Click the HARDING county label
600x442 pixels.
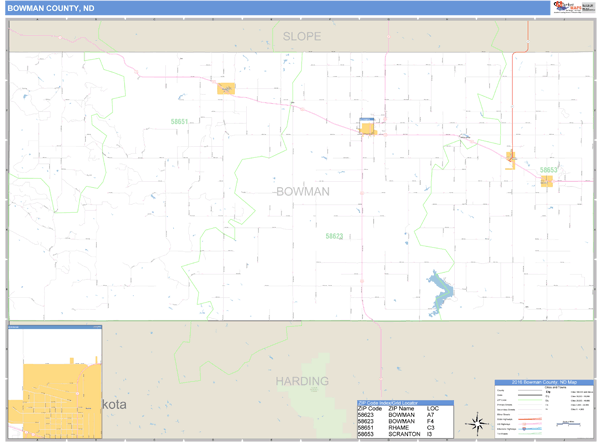pyautogui.click(x=301, y=382)
